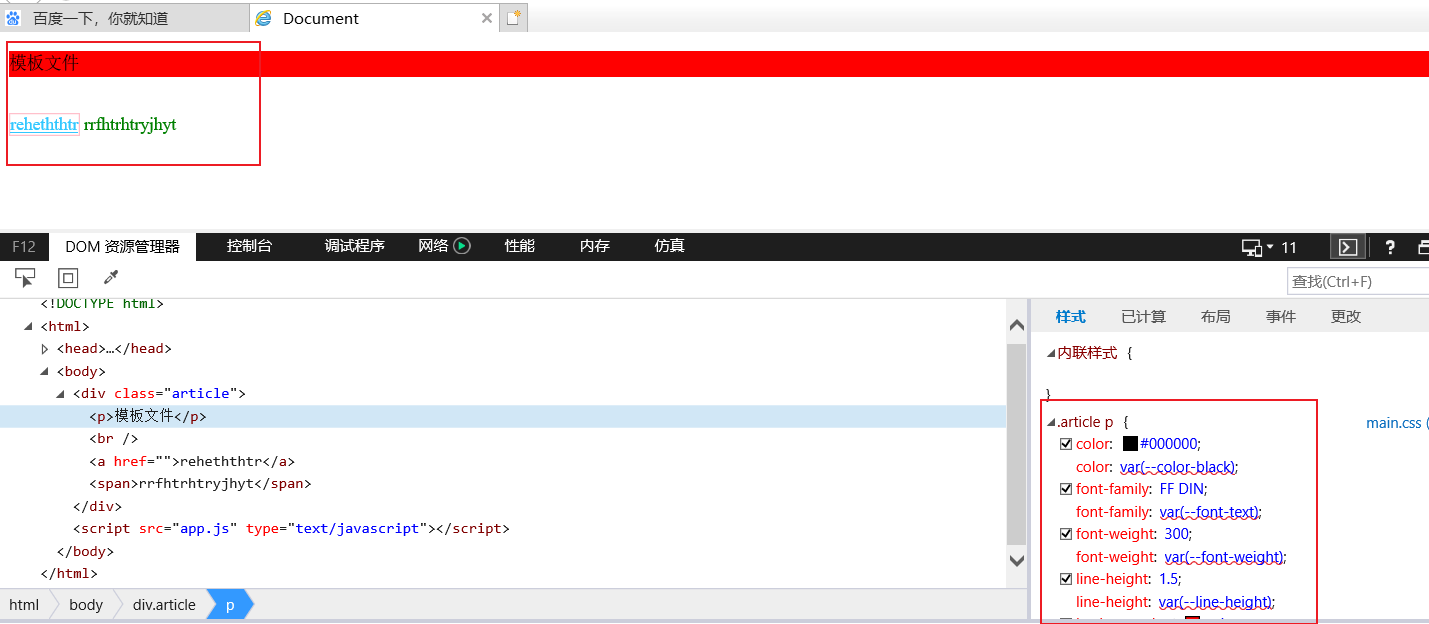Expand the head element in the DOM tree
The image size is (1429, 624).
tap(44, 348)
